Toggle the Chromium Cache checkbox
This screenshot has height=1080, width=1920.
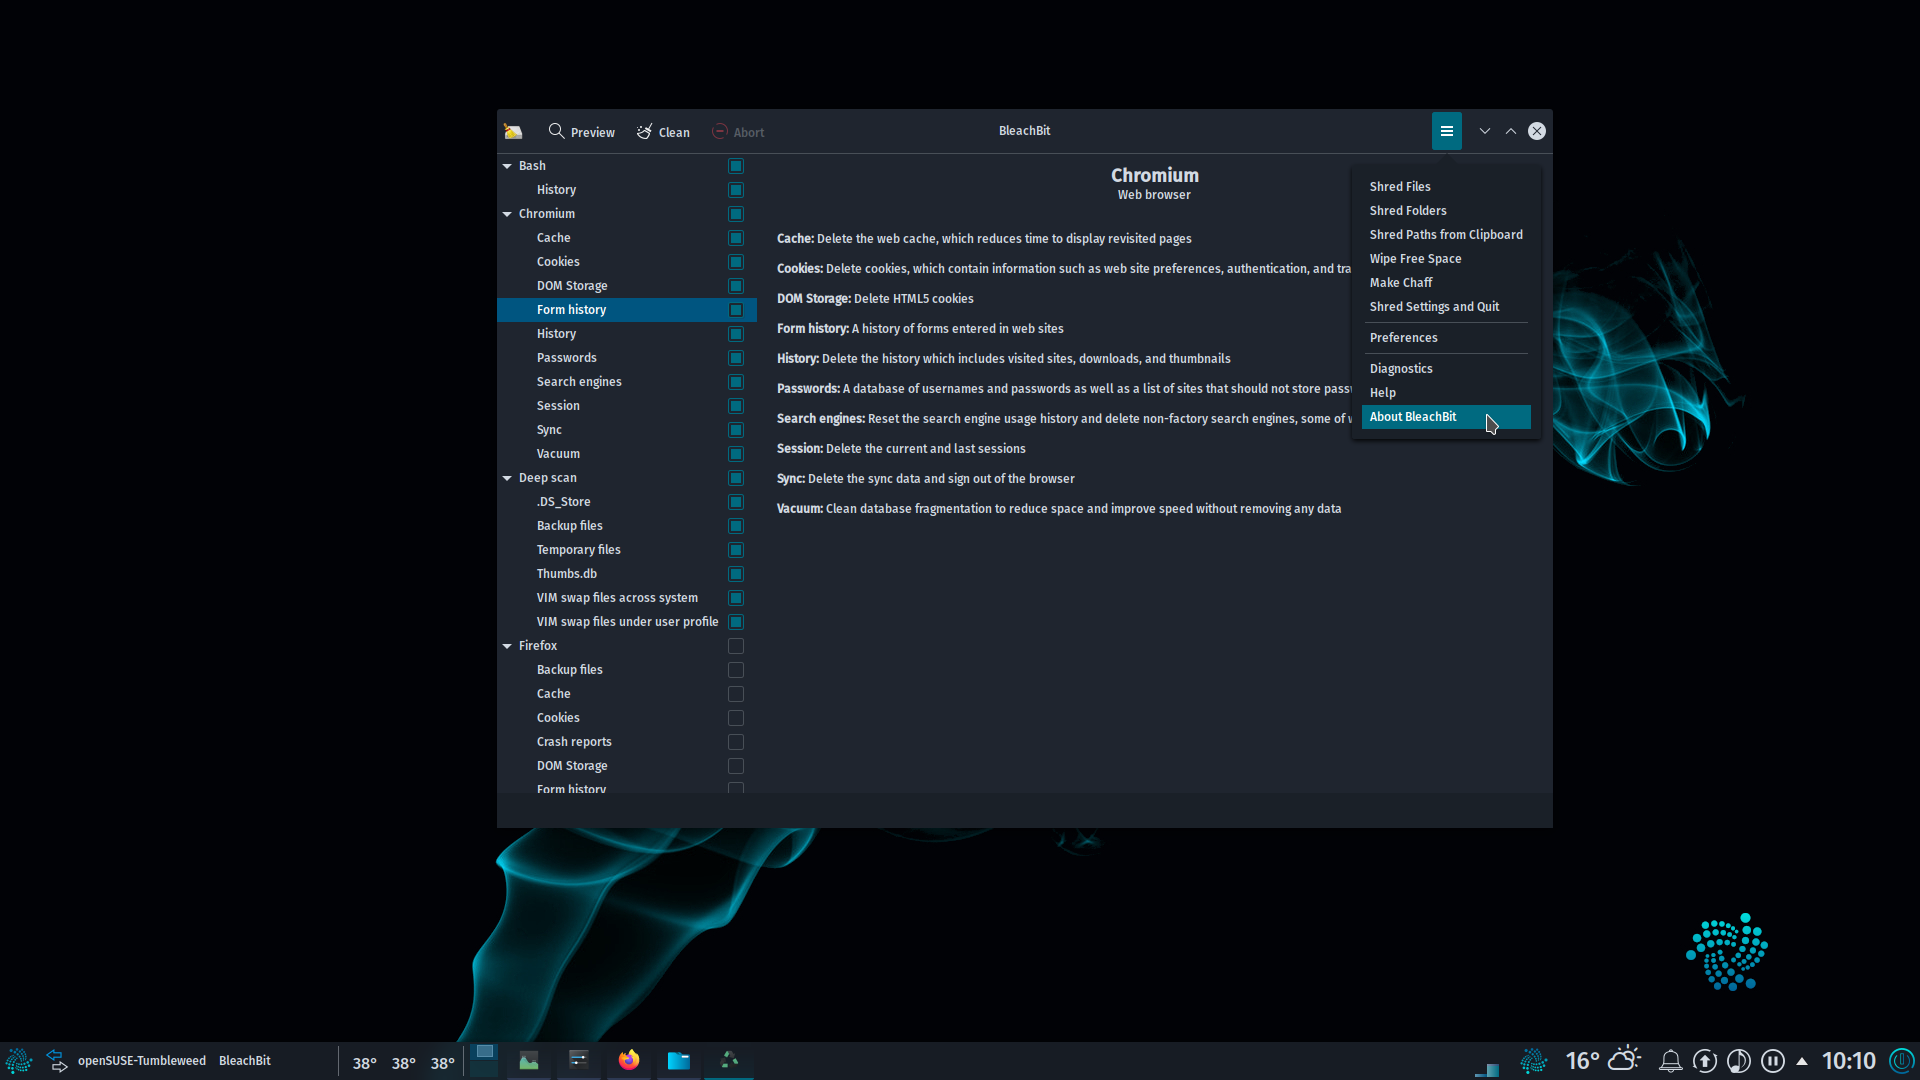736,238
